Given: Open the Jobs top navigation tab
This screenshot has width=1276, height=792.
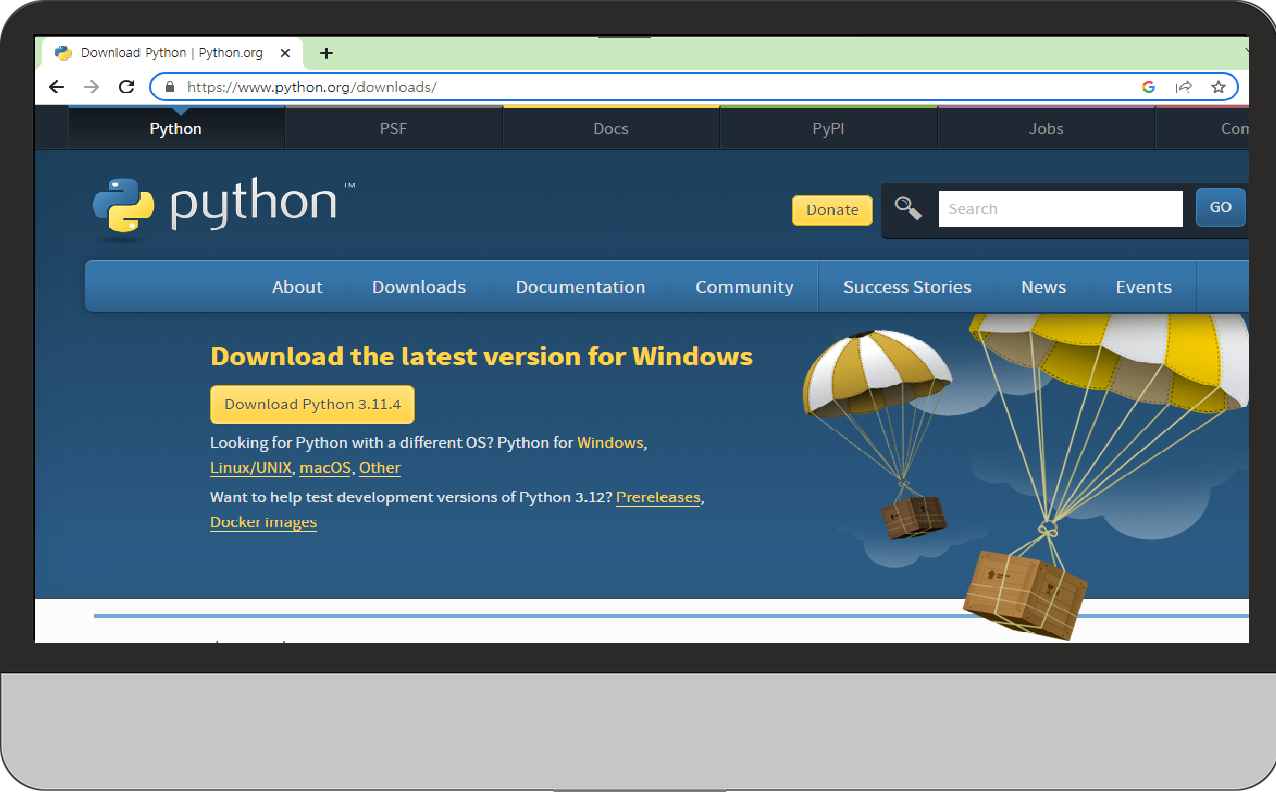Looking at the screenshot, I should click(x=1046, y=128).
